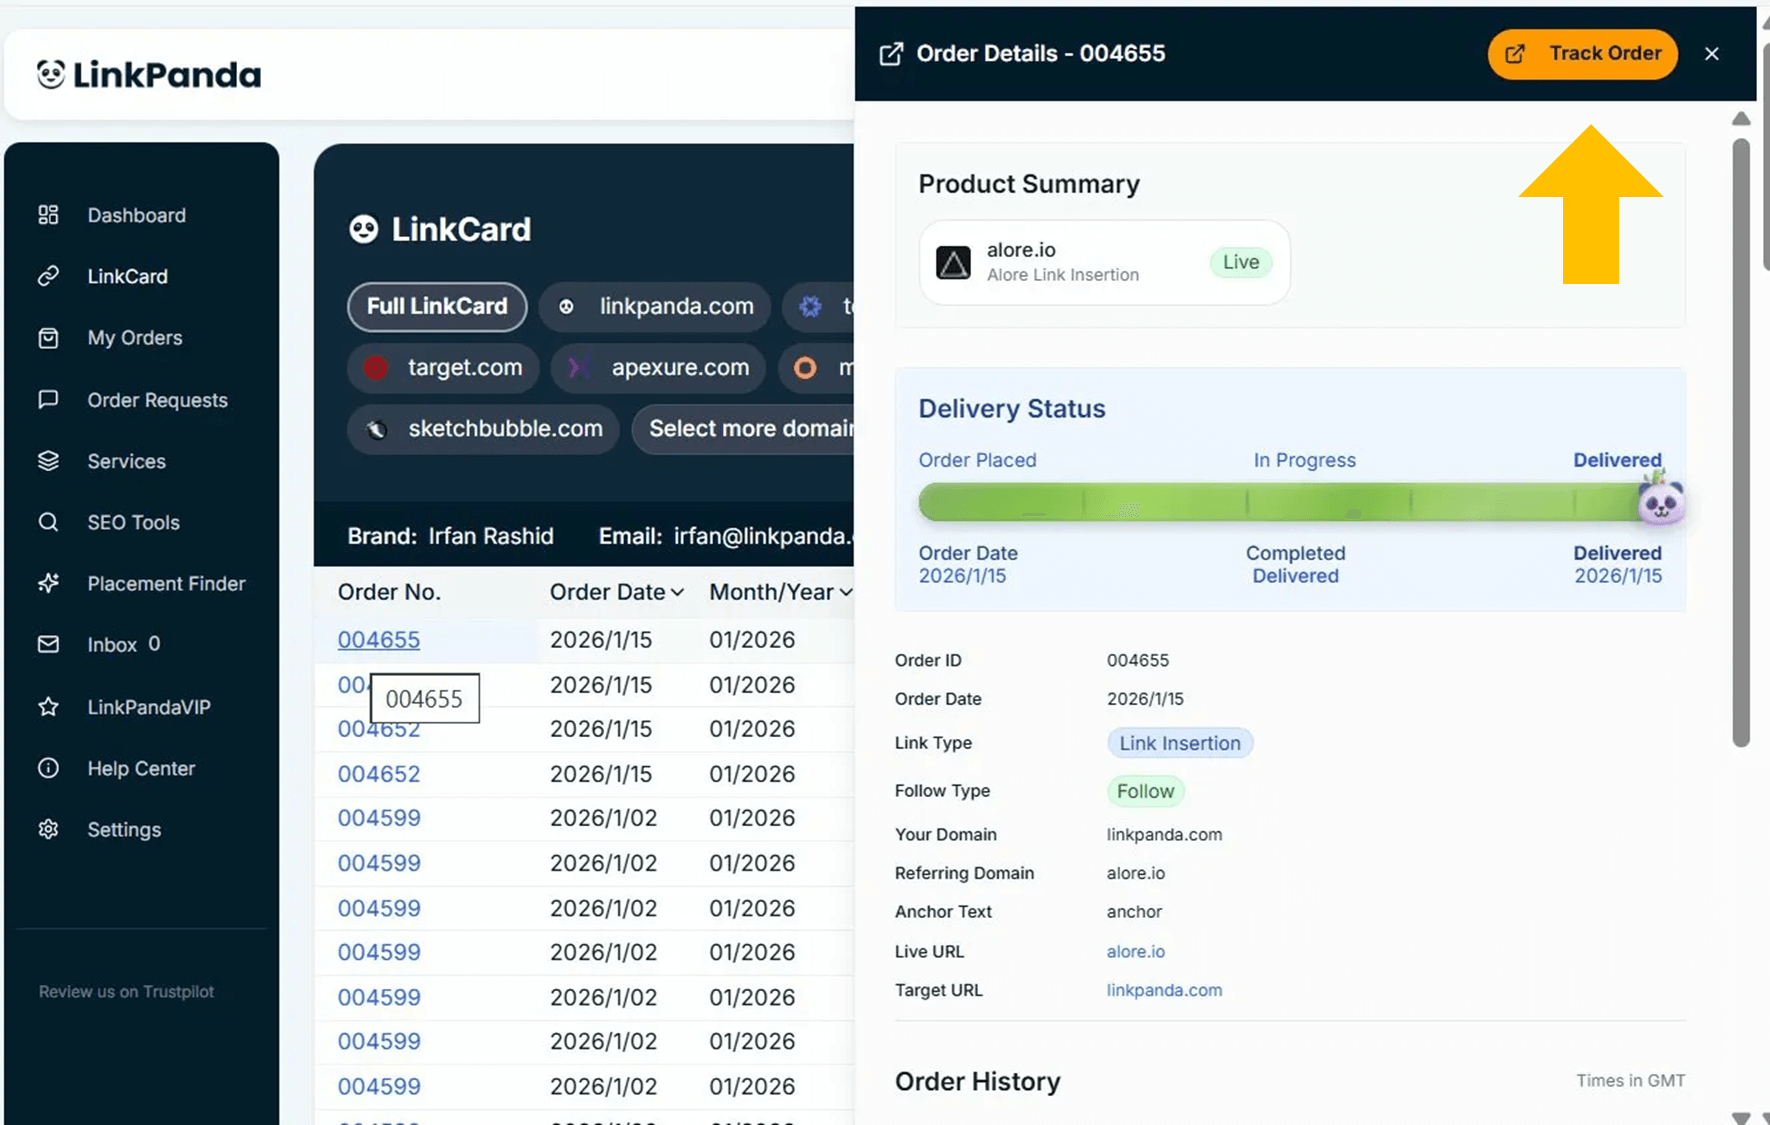Viewport: 1770px width, 1125px height.
Task: Select the Placement Finder sparkle icon
Action: (x=48, y=584)
